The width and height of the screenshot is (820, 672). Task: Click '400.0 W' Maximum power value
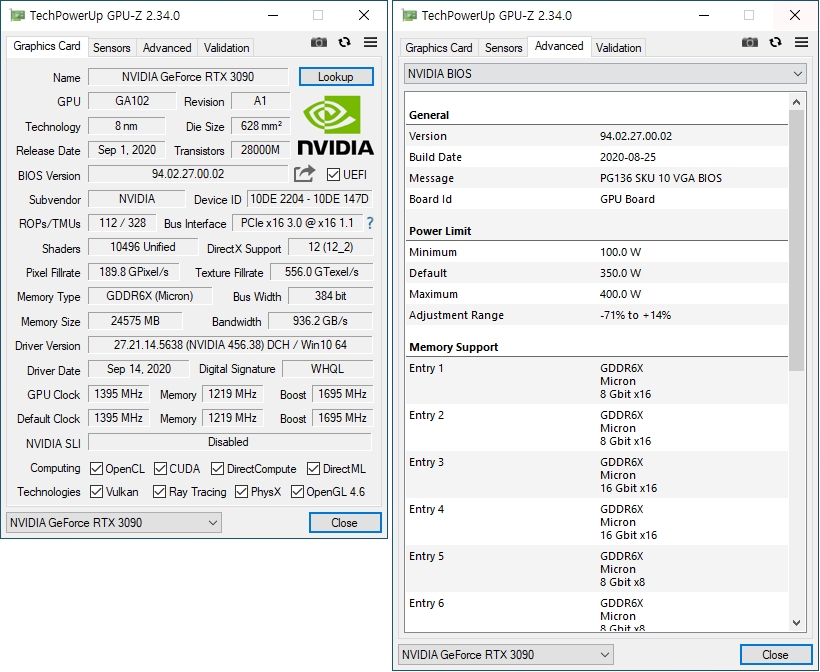coord(620,294)
